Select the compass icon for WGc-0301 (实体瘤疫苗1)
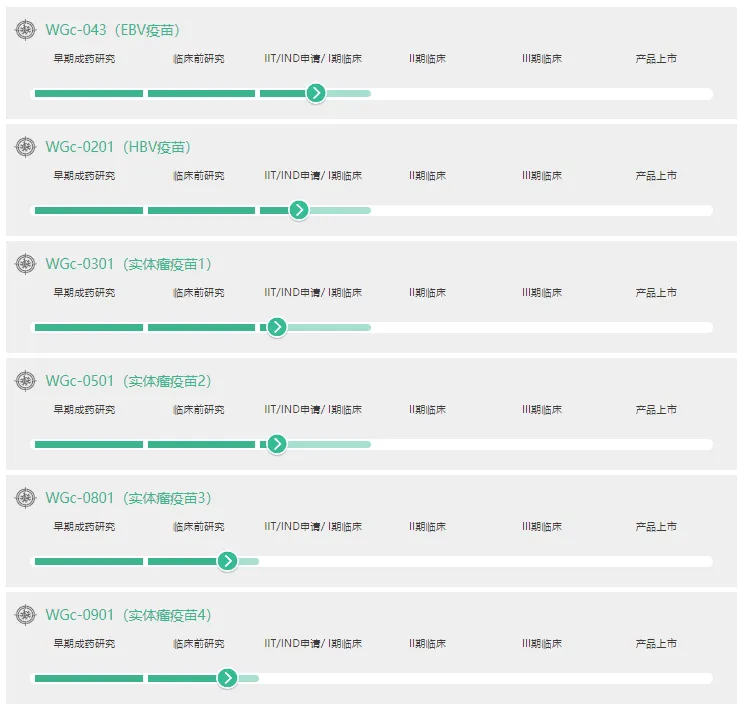The width and height of the screenshot is (740, 707). pos(25,264)
